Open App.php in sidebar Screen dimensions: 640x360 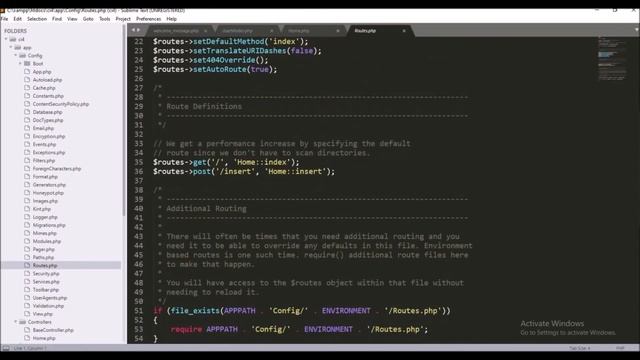[x=42, y=72]
